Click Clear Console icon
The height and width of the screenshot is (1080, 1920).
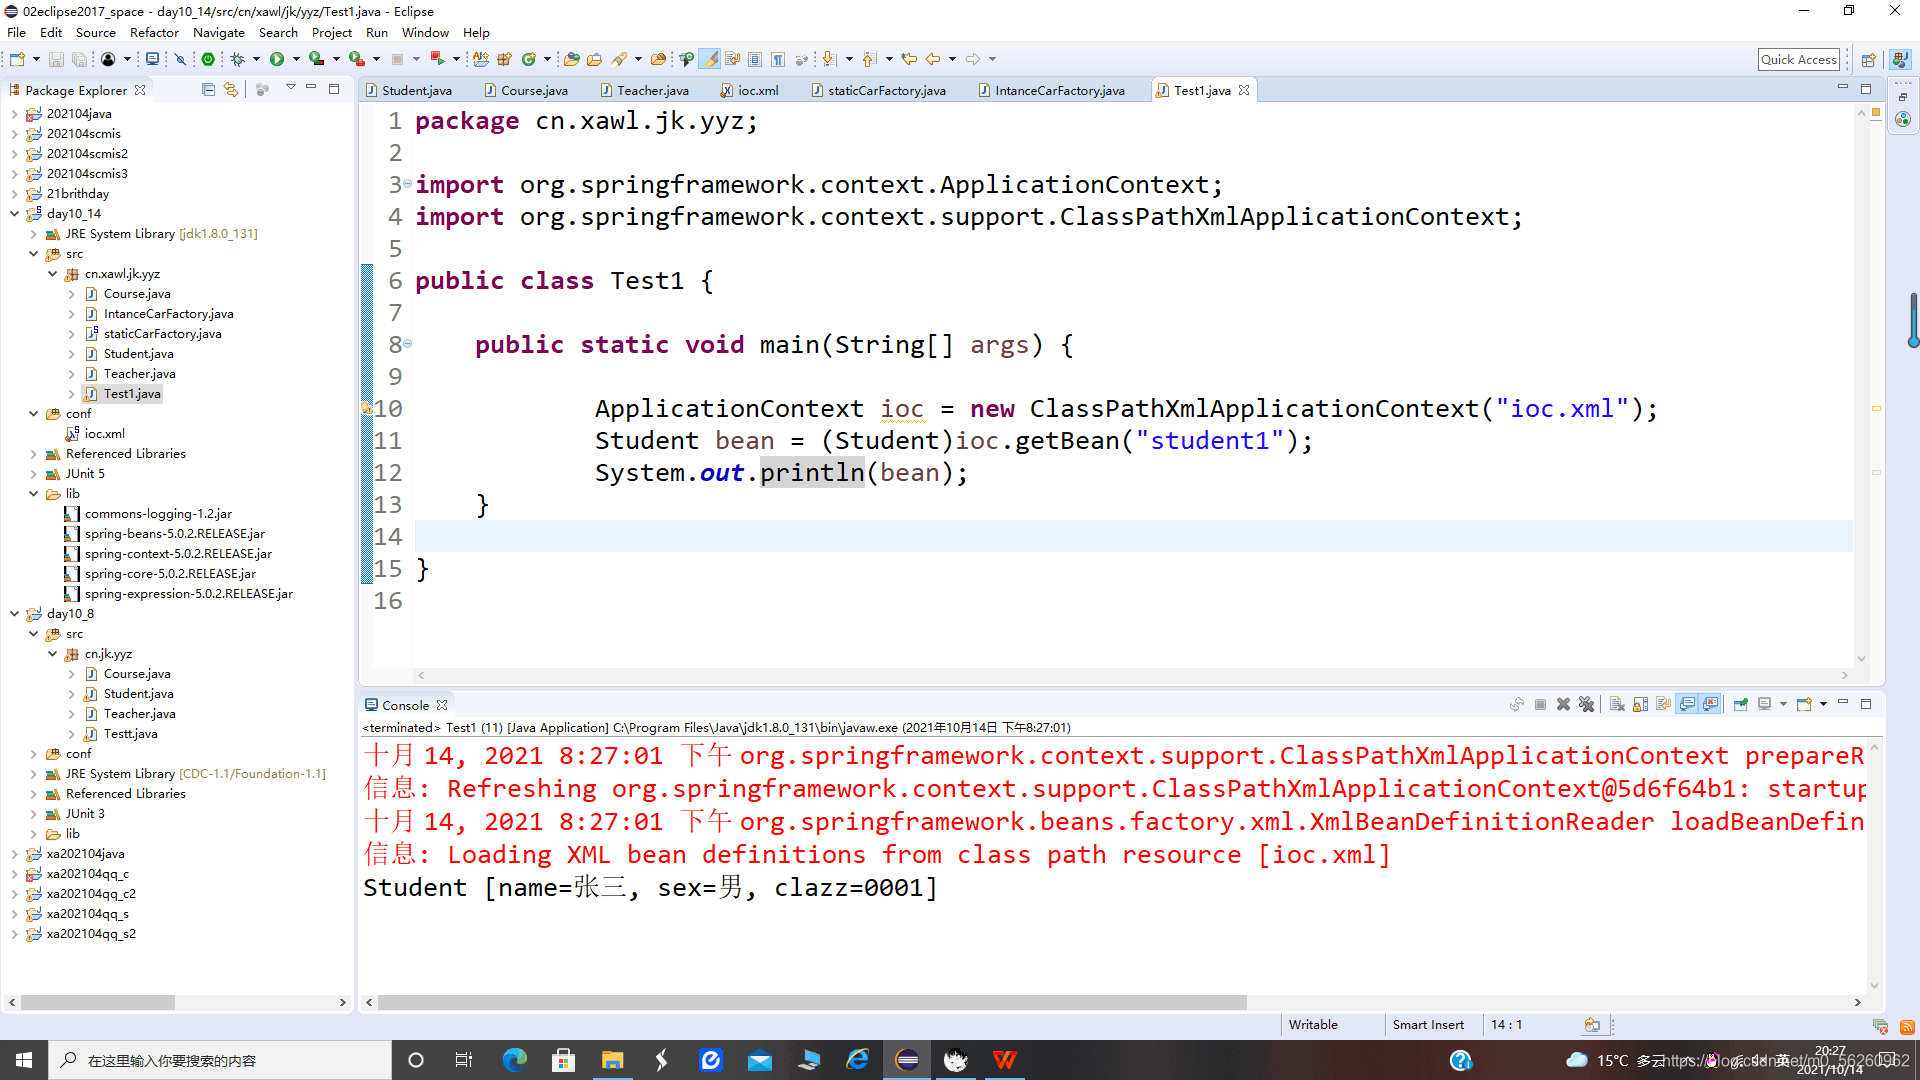tap(1617, 705)
